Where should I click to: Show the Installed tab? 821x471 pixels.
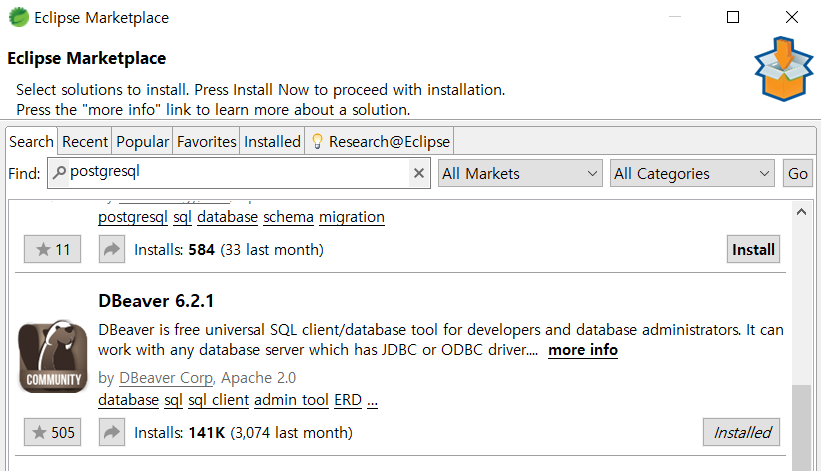pos(272,141)
